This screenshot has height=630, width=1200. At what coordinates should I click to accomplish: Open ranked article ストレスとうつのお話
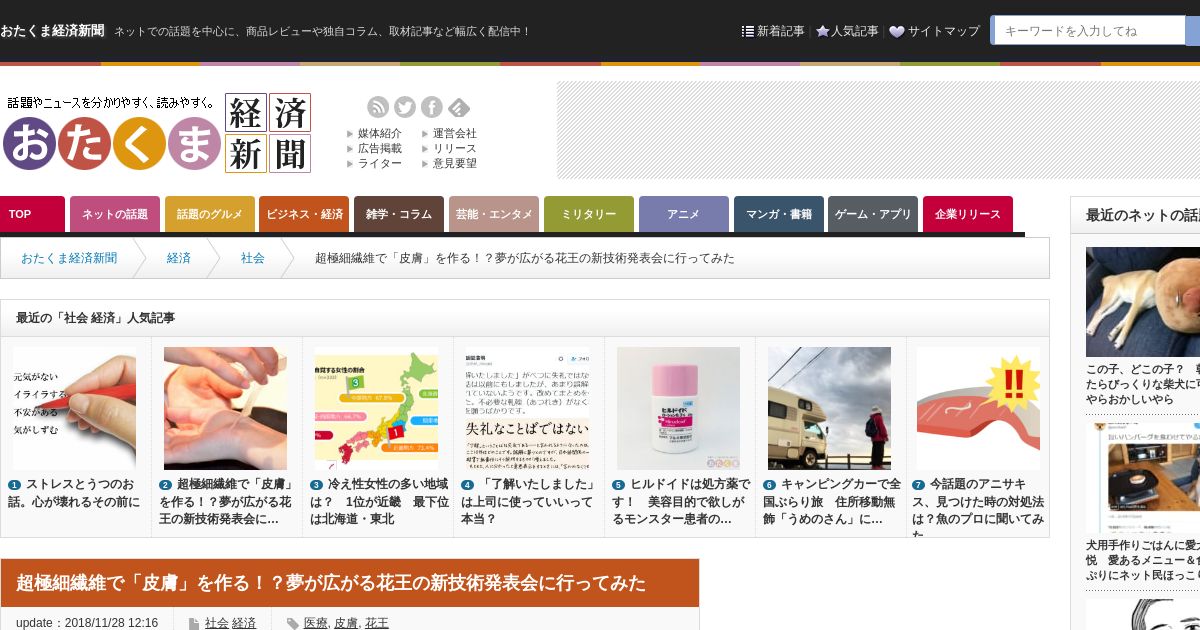74,493
